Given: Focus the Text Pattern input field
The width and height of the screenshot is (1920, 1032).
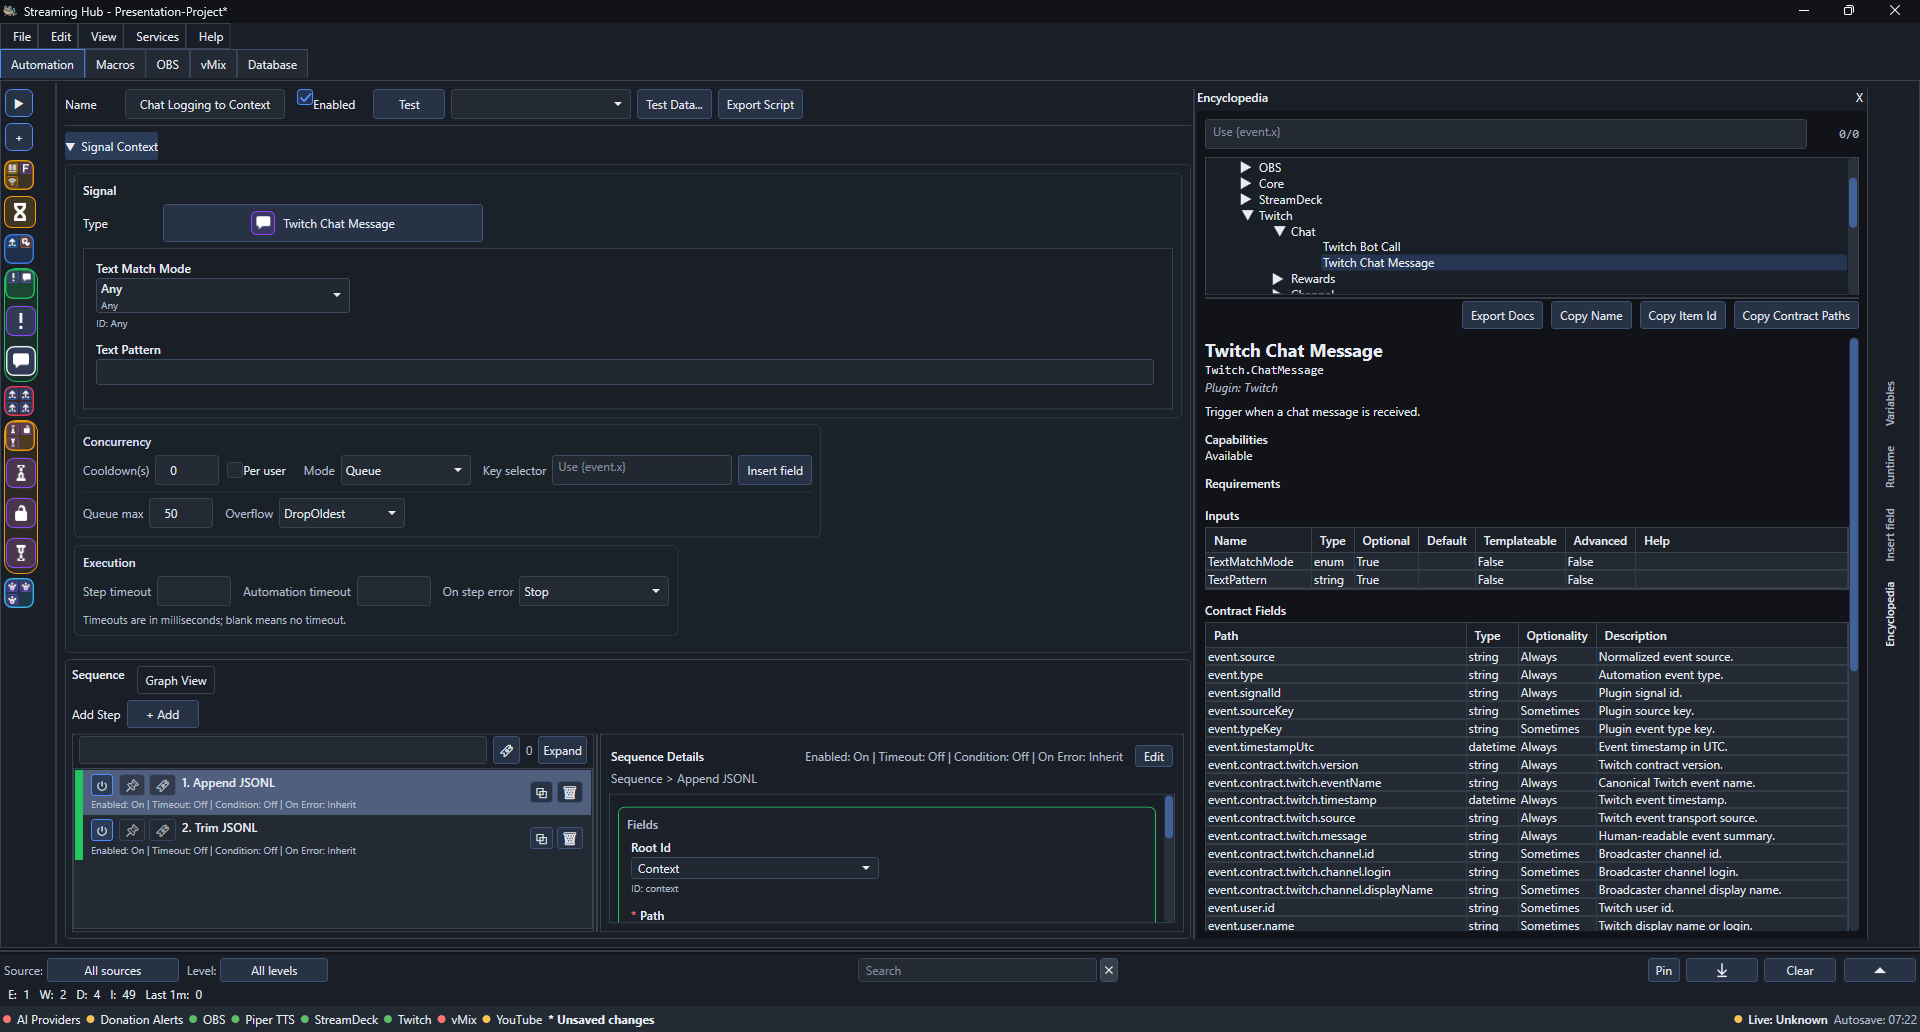Looking at the screenshot, I should 624,372.
